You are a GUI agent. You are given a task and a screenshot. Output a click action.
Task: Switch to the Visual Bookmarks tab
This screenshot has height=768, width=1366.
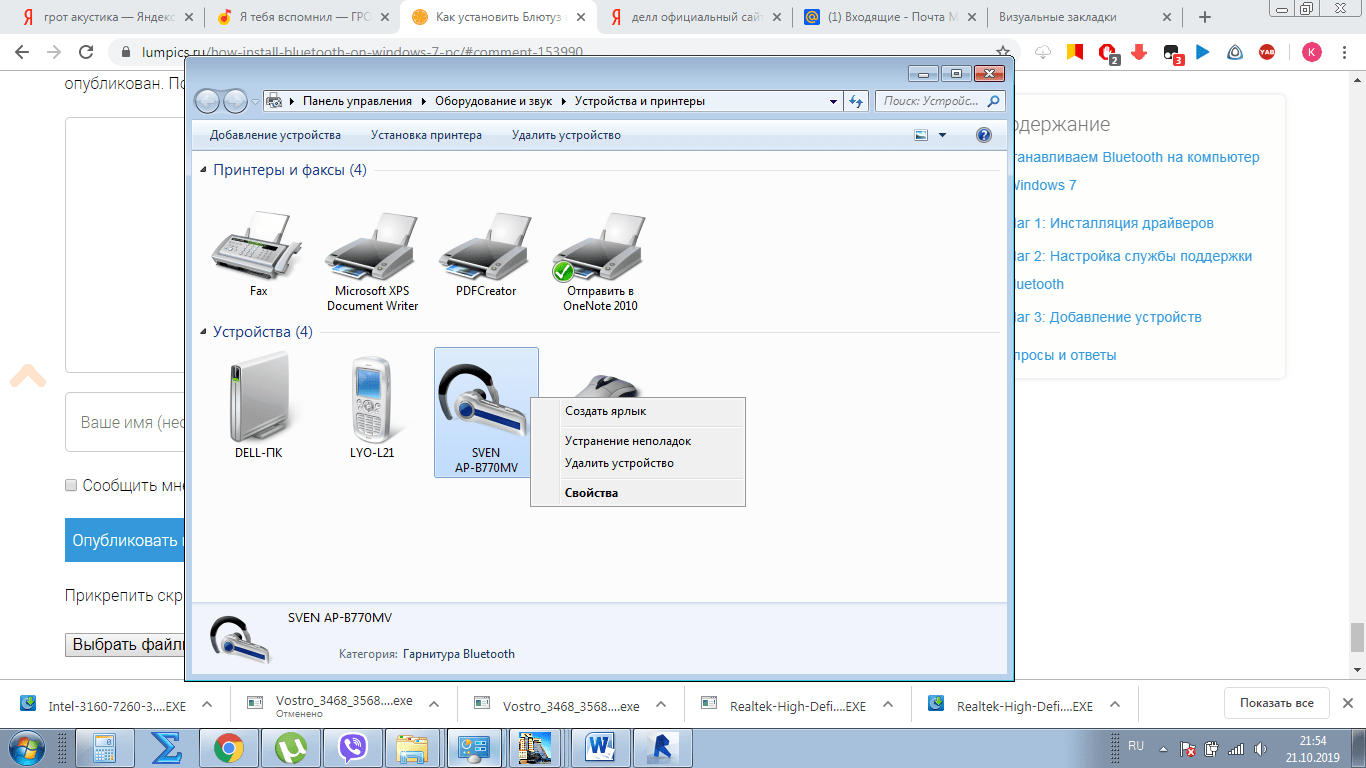(1084, 17)
